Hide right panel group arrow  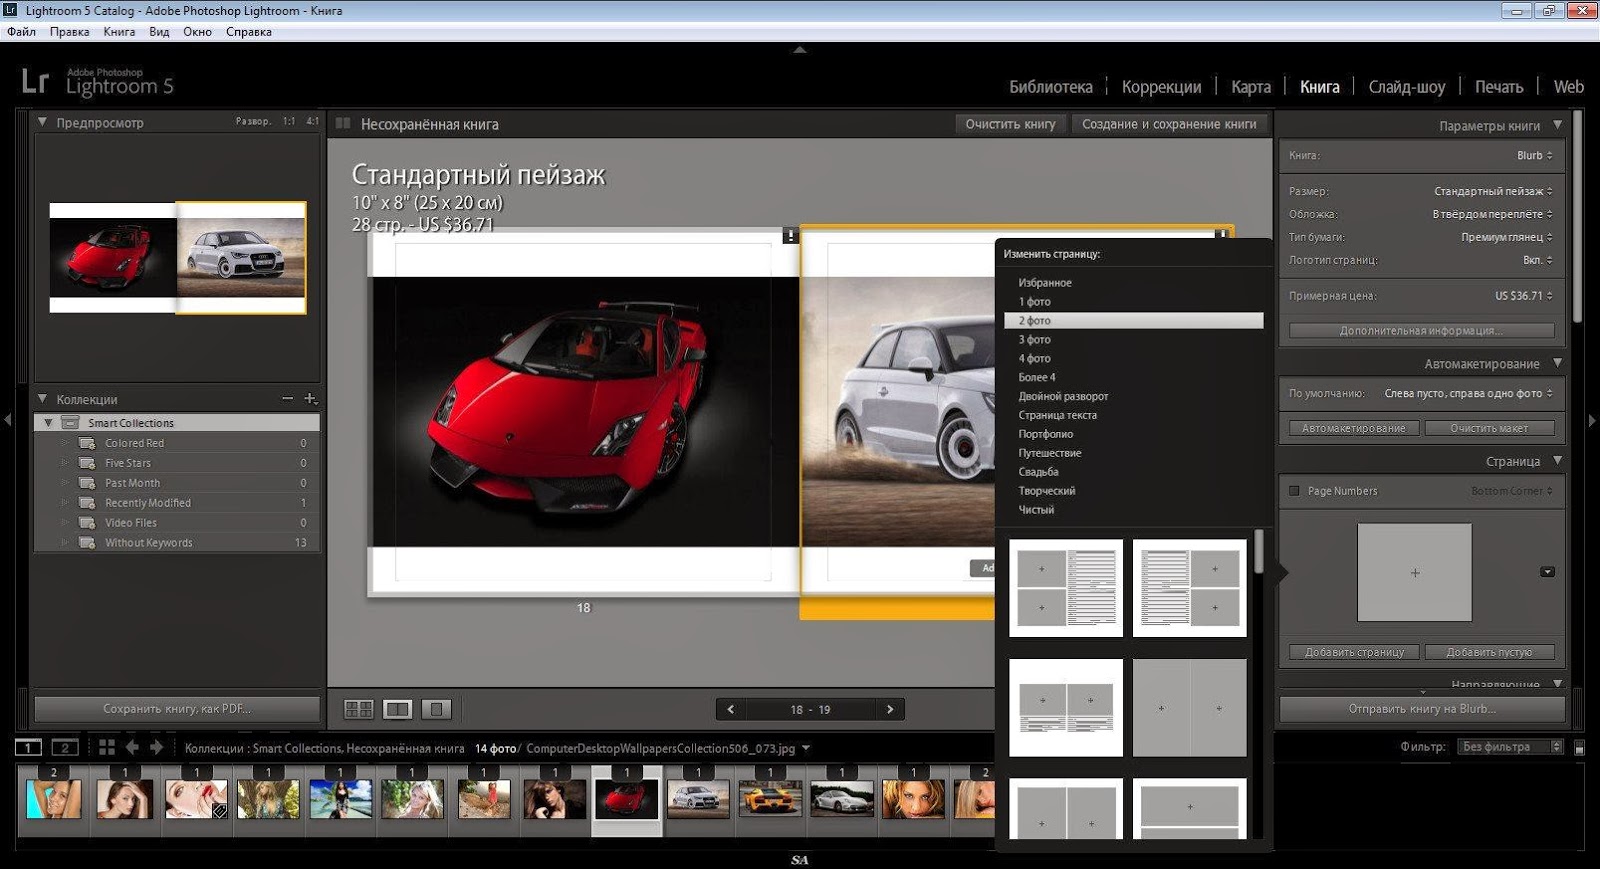tap(1592, 420)
